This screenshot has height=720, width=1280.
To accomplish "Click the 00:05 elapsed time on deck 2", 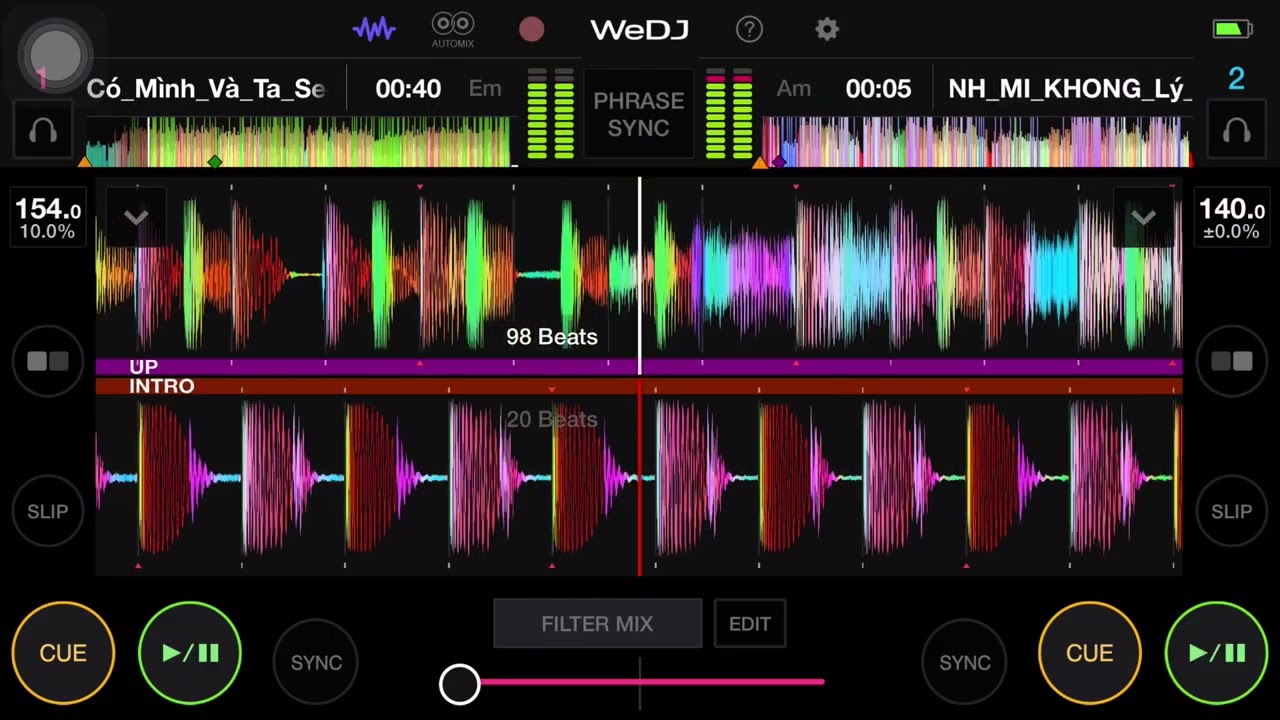I will coord(878,89).
